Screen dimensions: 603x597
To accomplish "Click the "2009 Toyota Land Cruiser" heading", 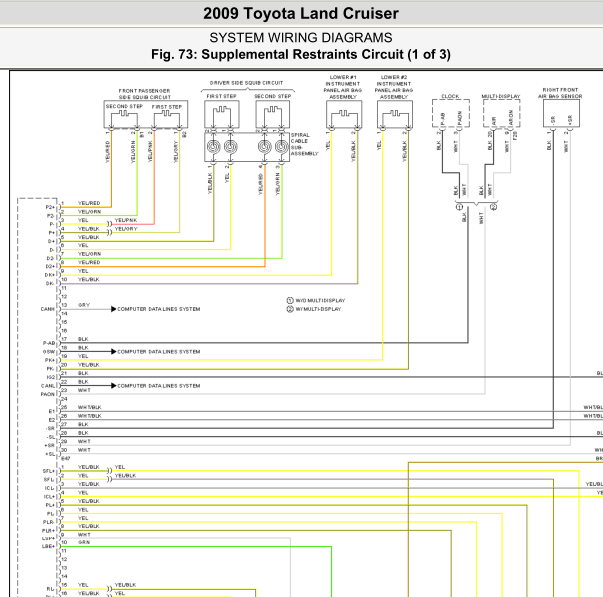I will click(x=301, y=14).
